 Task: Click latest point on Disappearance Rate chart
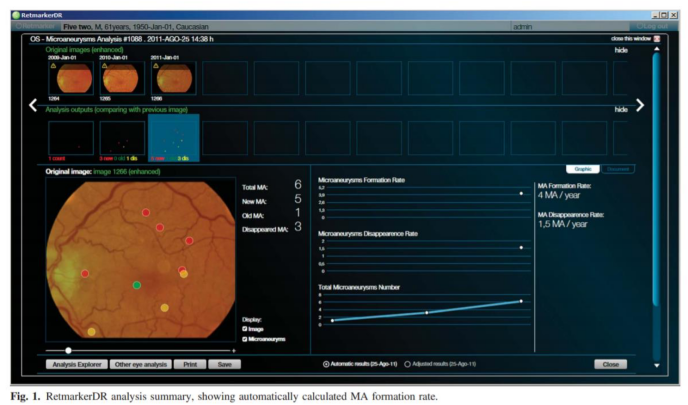(x=521, y=248)
